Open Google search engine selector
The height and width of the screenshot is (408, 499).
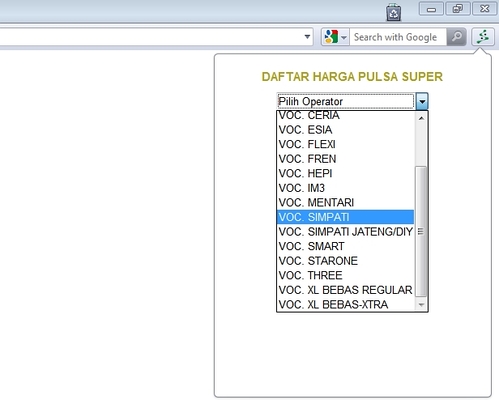tap(335, 37)
